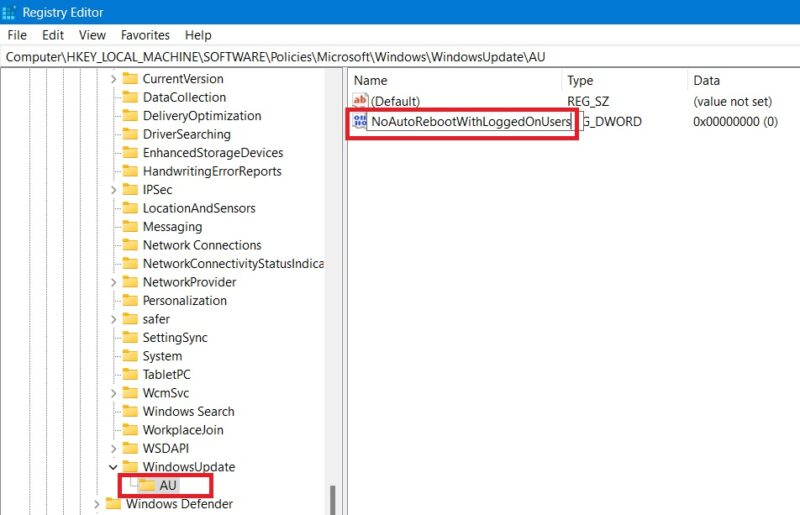800x515 pixels.
Task: Click the WSDAPI folder icon
Action: tap(130, 448)
